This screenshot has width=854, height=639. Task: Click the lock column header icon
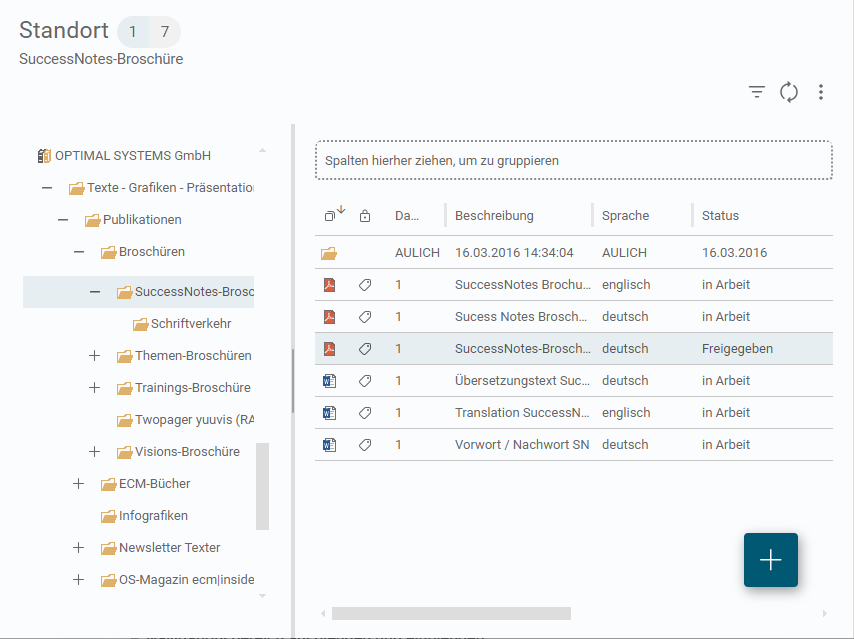coord(365,216)
